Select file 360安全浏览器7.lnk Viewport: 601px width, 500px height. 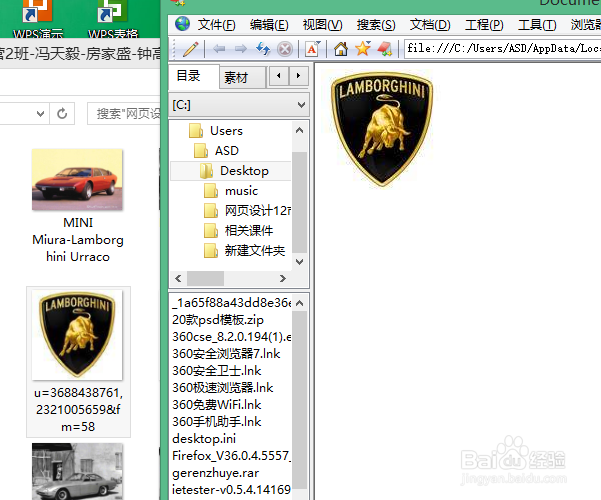click(x=226, y=354)
